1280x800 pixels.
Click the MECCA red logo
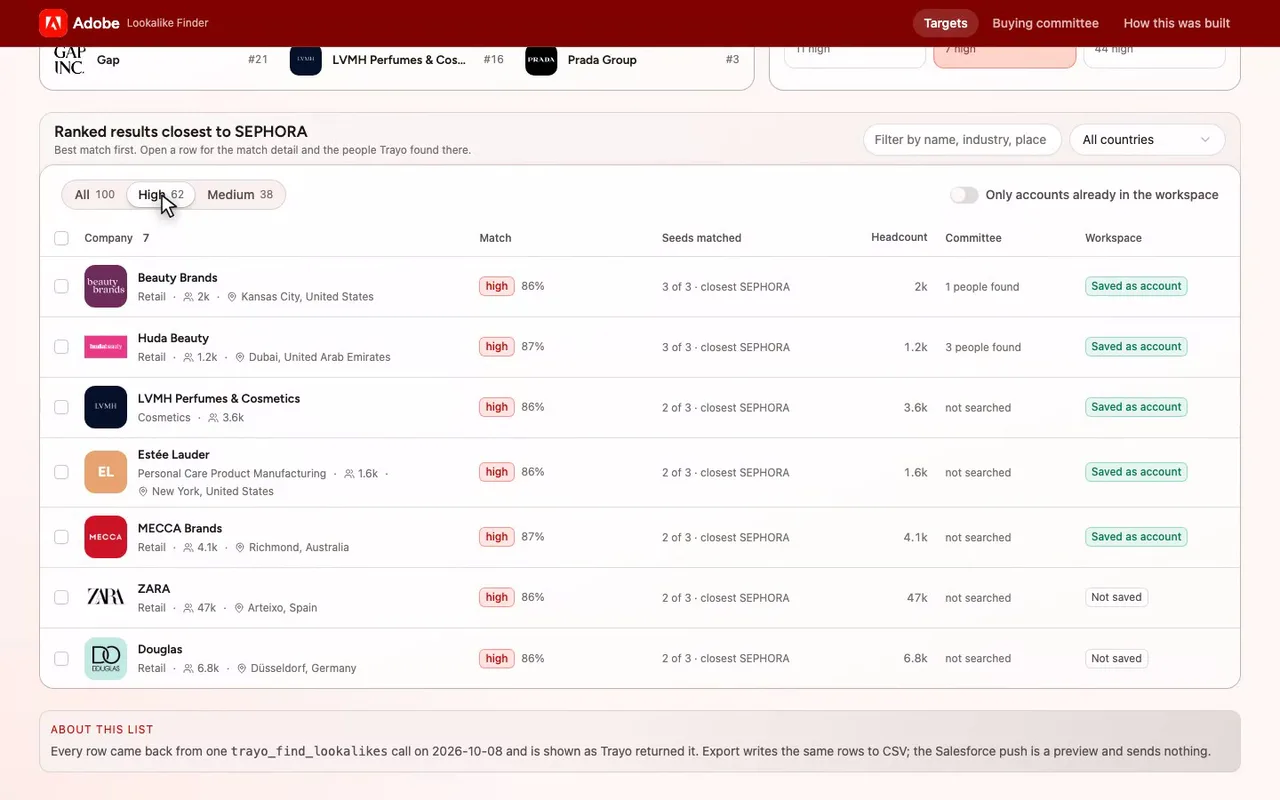(105, 537)
